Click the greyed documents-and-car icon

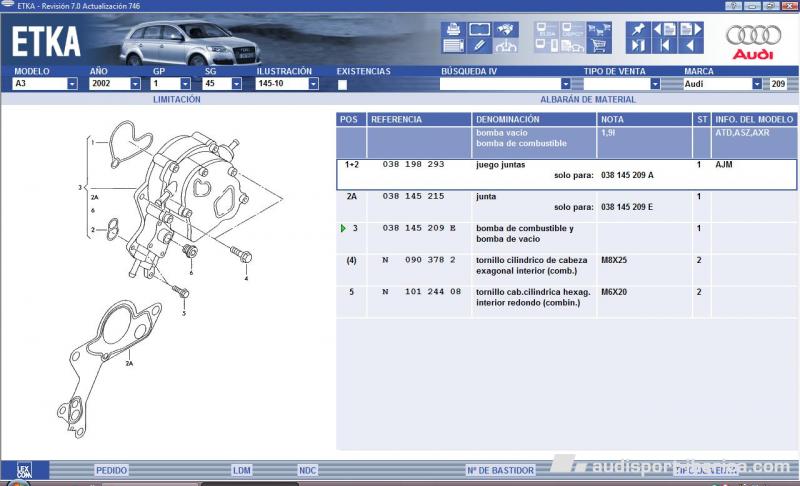pos(572,46)
